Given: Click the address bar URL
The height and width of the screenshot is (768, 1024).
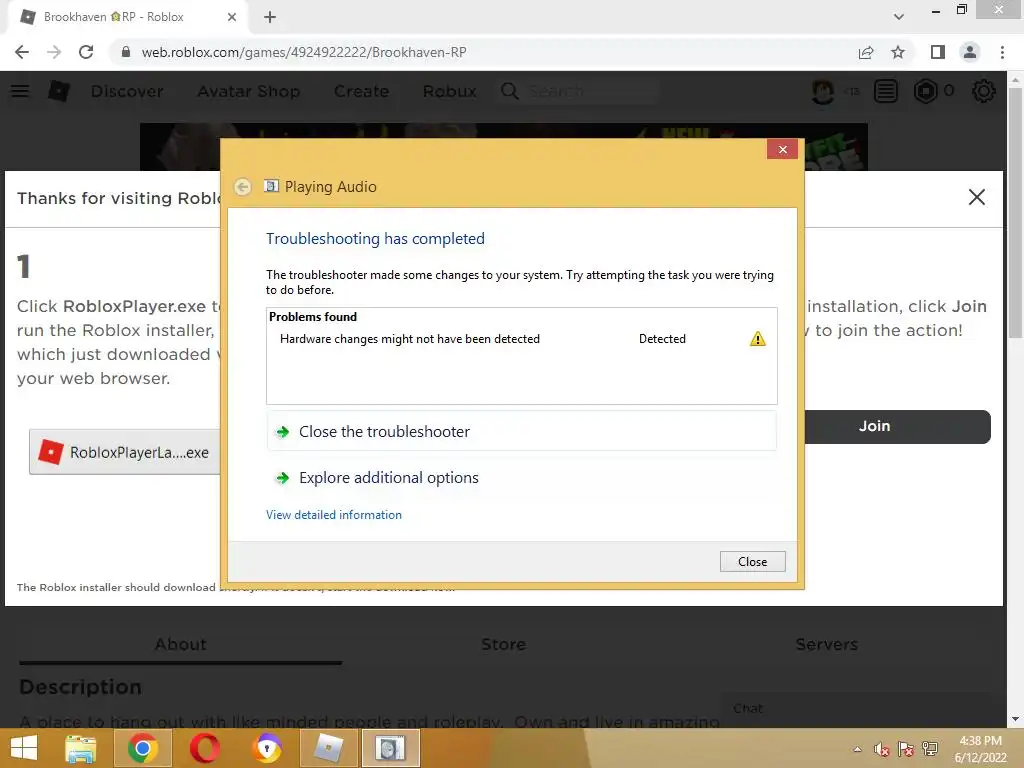Looking at the screenshot, I should point(304,52).
